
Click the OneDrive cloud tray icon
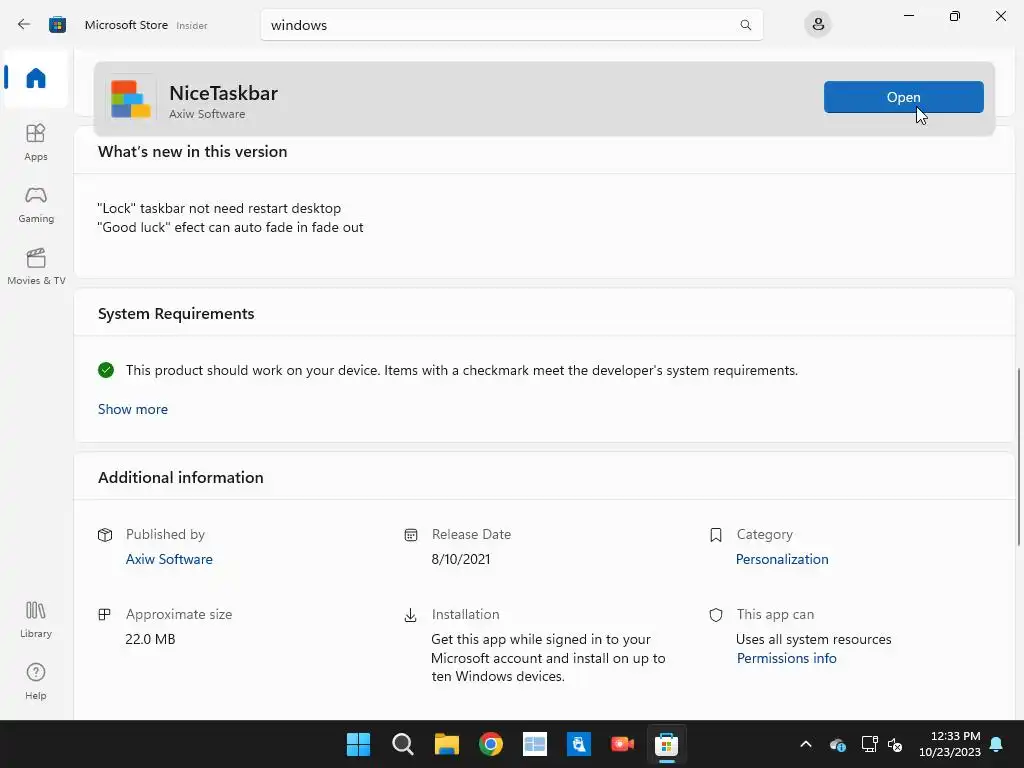[x=838, y=744]
